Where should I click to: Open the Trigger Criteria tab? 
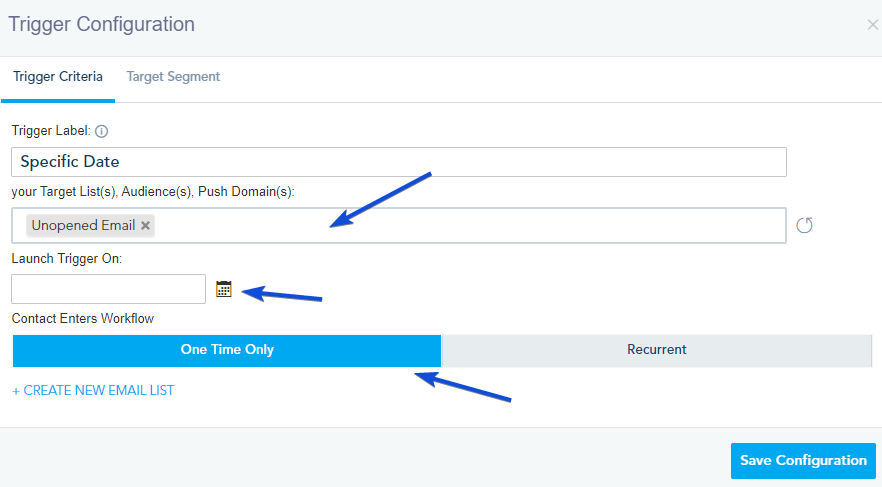[x=58, y=77]
